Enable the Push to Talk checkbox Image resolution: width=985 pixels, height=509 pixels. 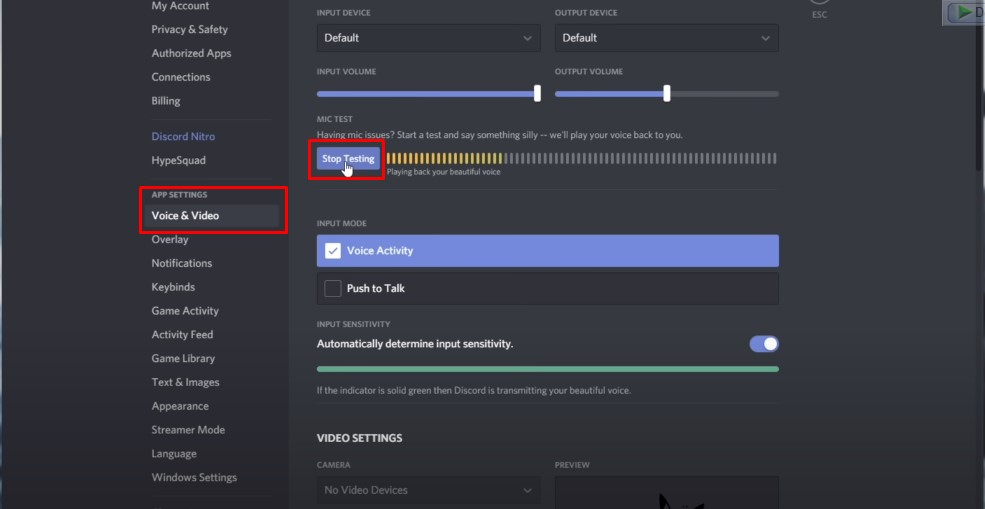333,288
